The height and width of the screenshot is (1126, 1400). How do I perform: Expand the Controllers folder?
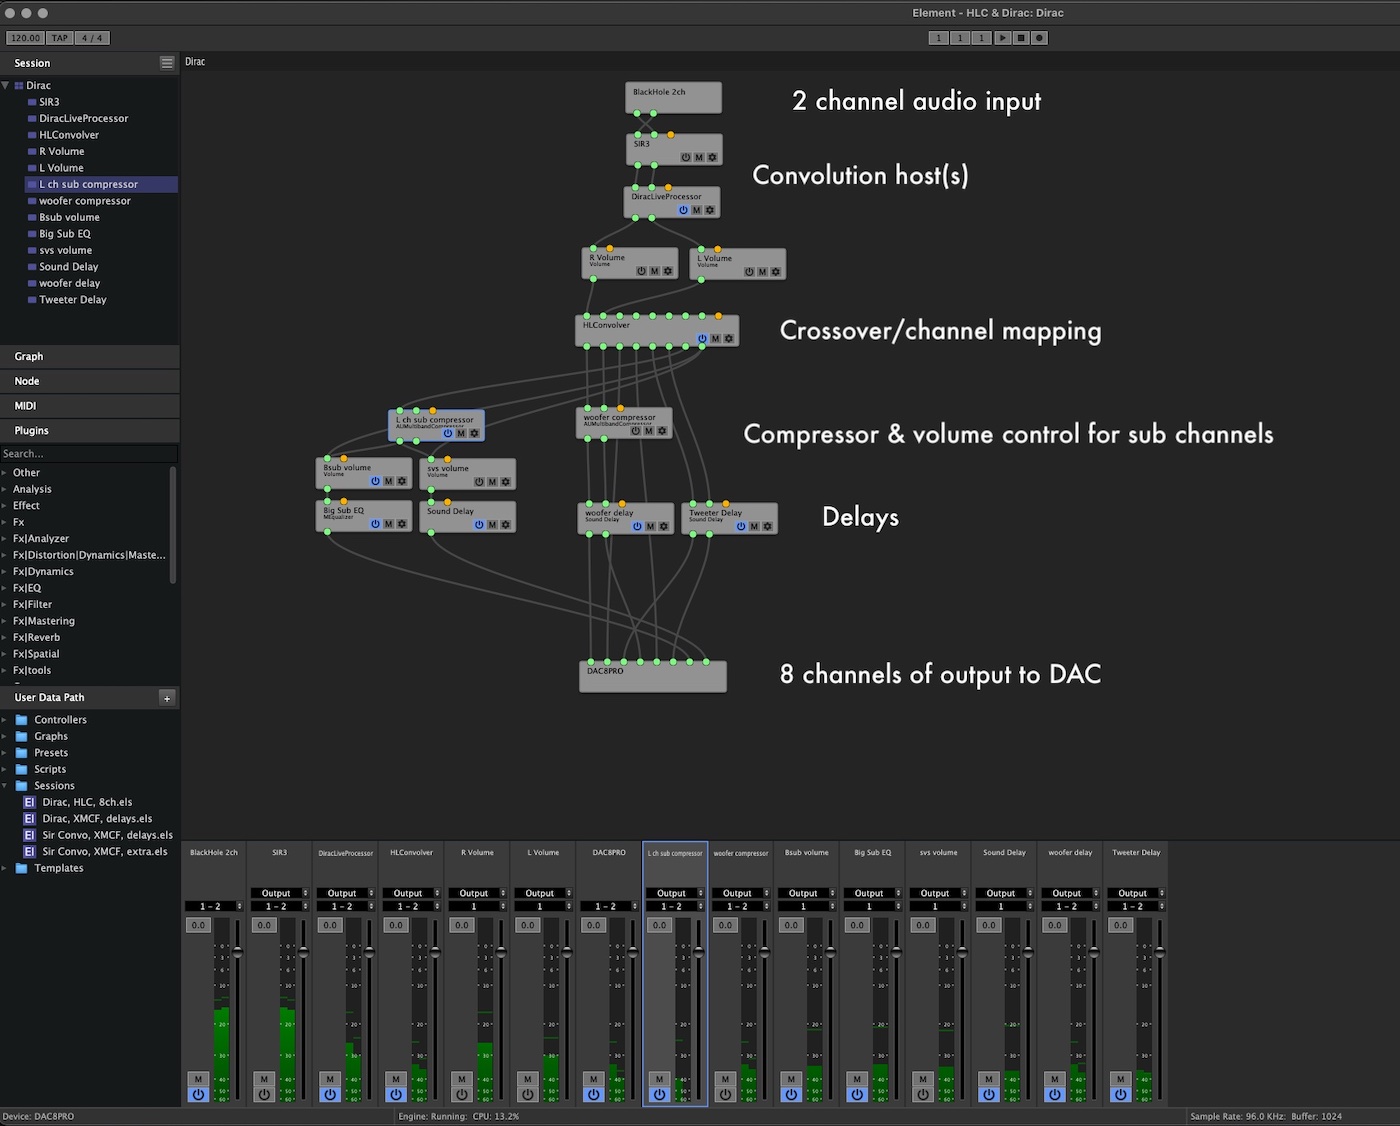(5, 720)
